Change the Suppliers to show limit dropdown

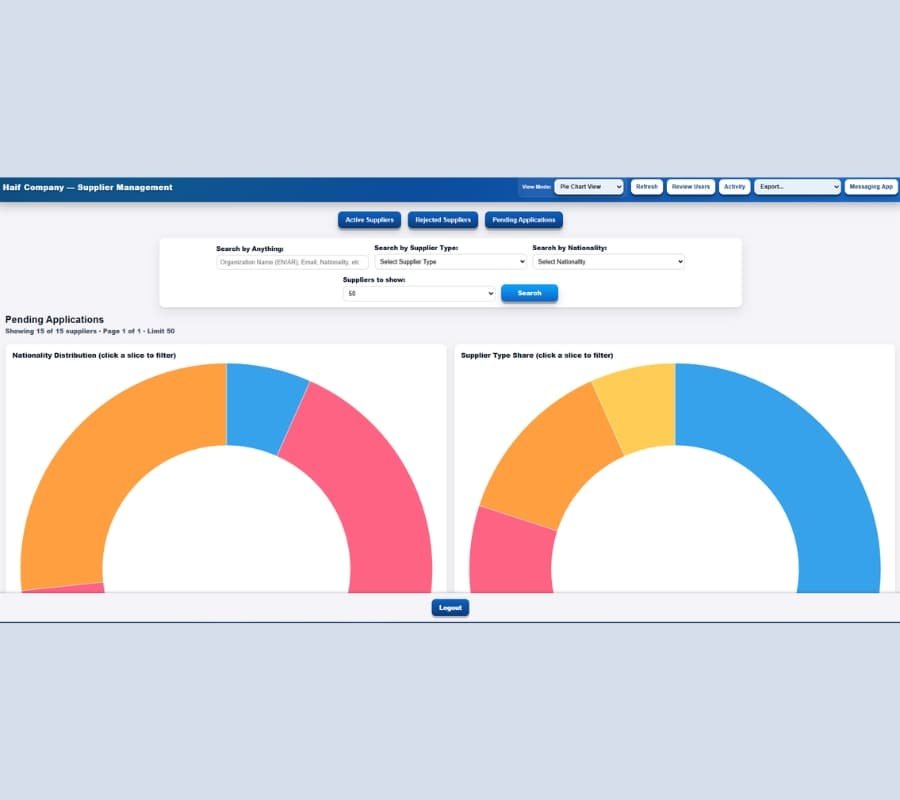pos(417,293)
